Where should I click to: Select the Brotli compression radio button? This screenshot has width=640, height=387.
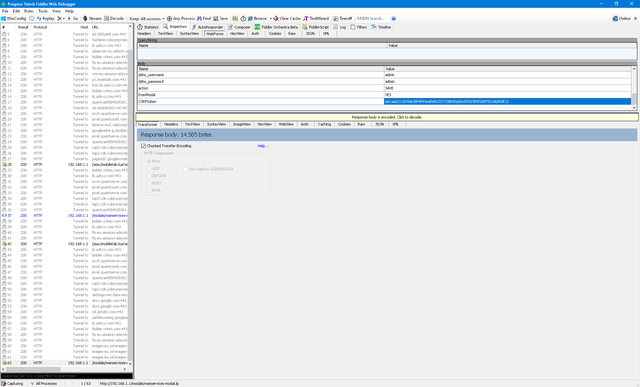click(x=149, y=190)
